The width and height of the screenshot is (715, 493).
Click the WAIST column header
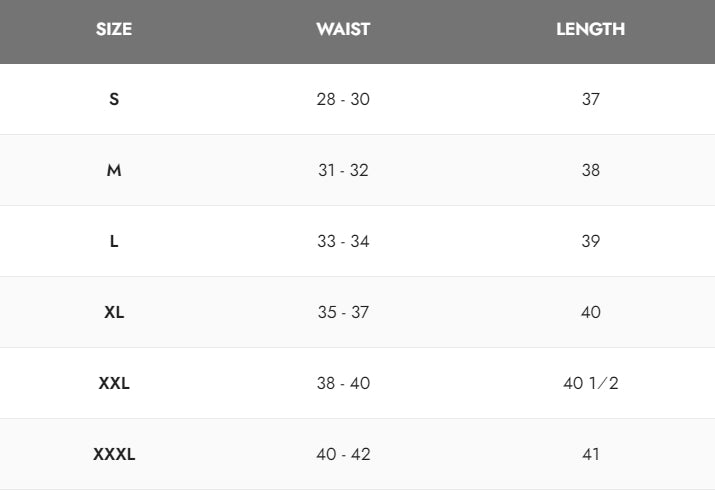(x=343, y=29)
